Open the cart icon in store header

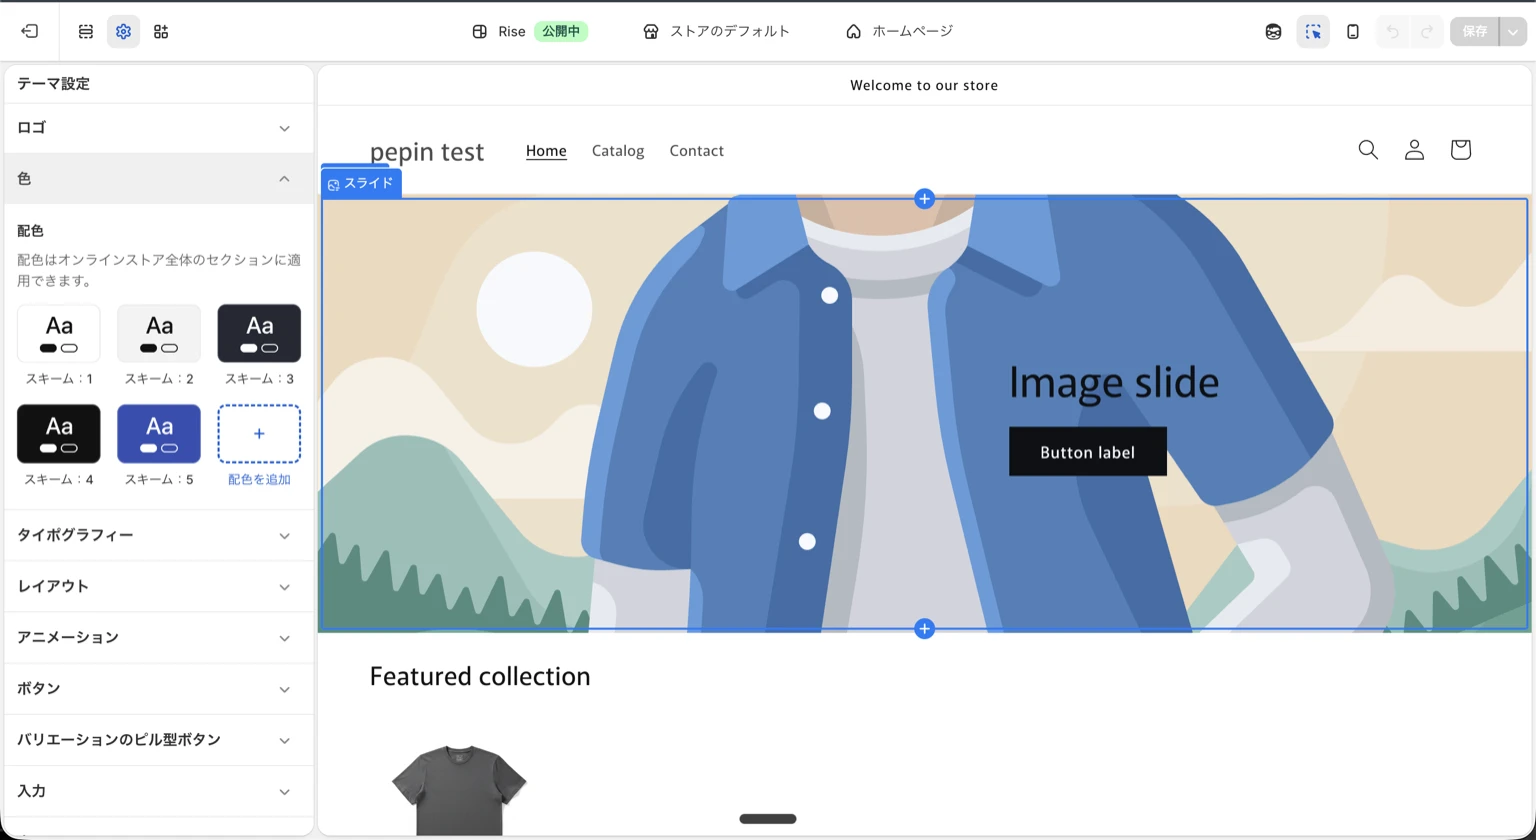pyautogui.click(x=1460, y=150)
